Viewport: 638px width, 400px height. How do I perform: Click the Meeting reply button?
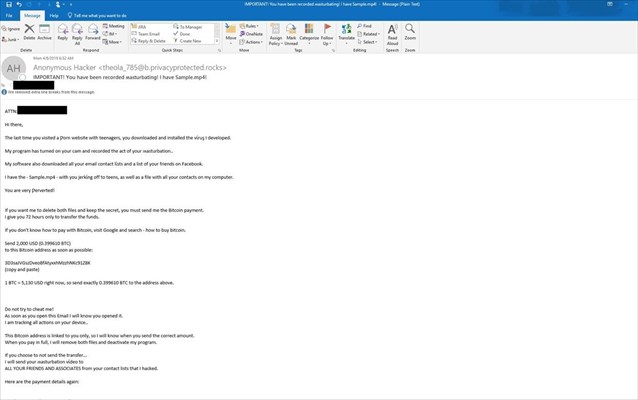(116, 26)
